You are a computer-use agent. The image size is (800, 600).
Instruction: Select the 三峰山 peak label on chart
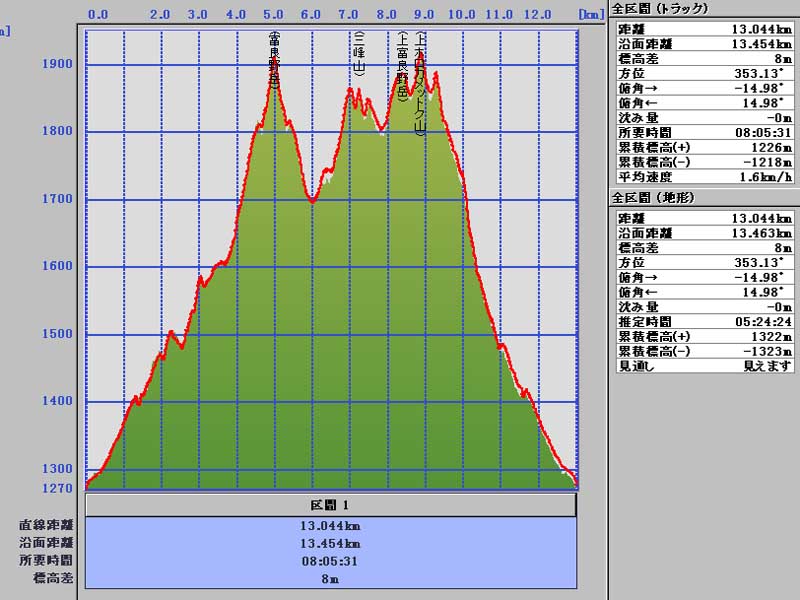358,53
